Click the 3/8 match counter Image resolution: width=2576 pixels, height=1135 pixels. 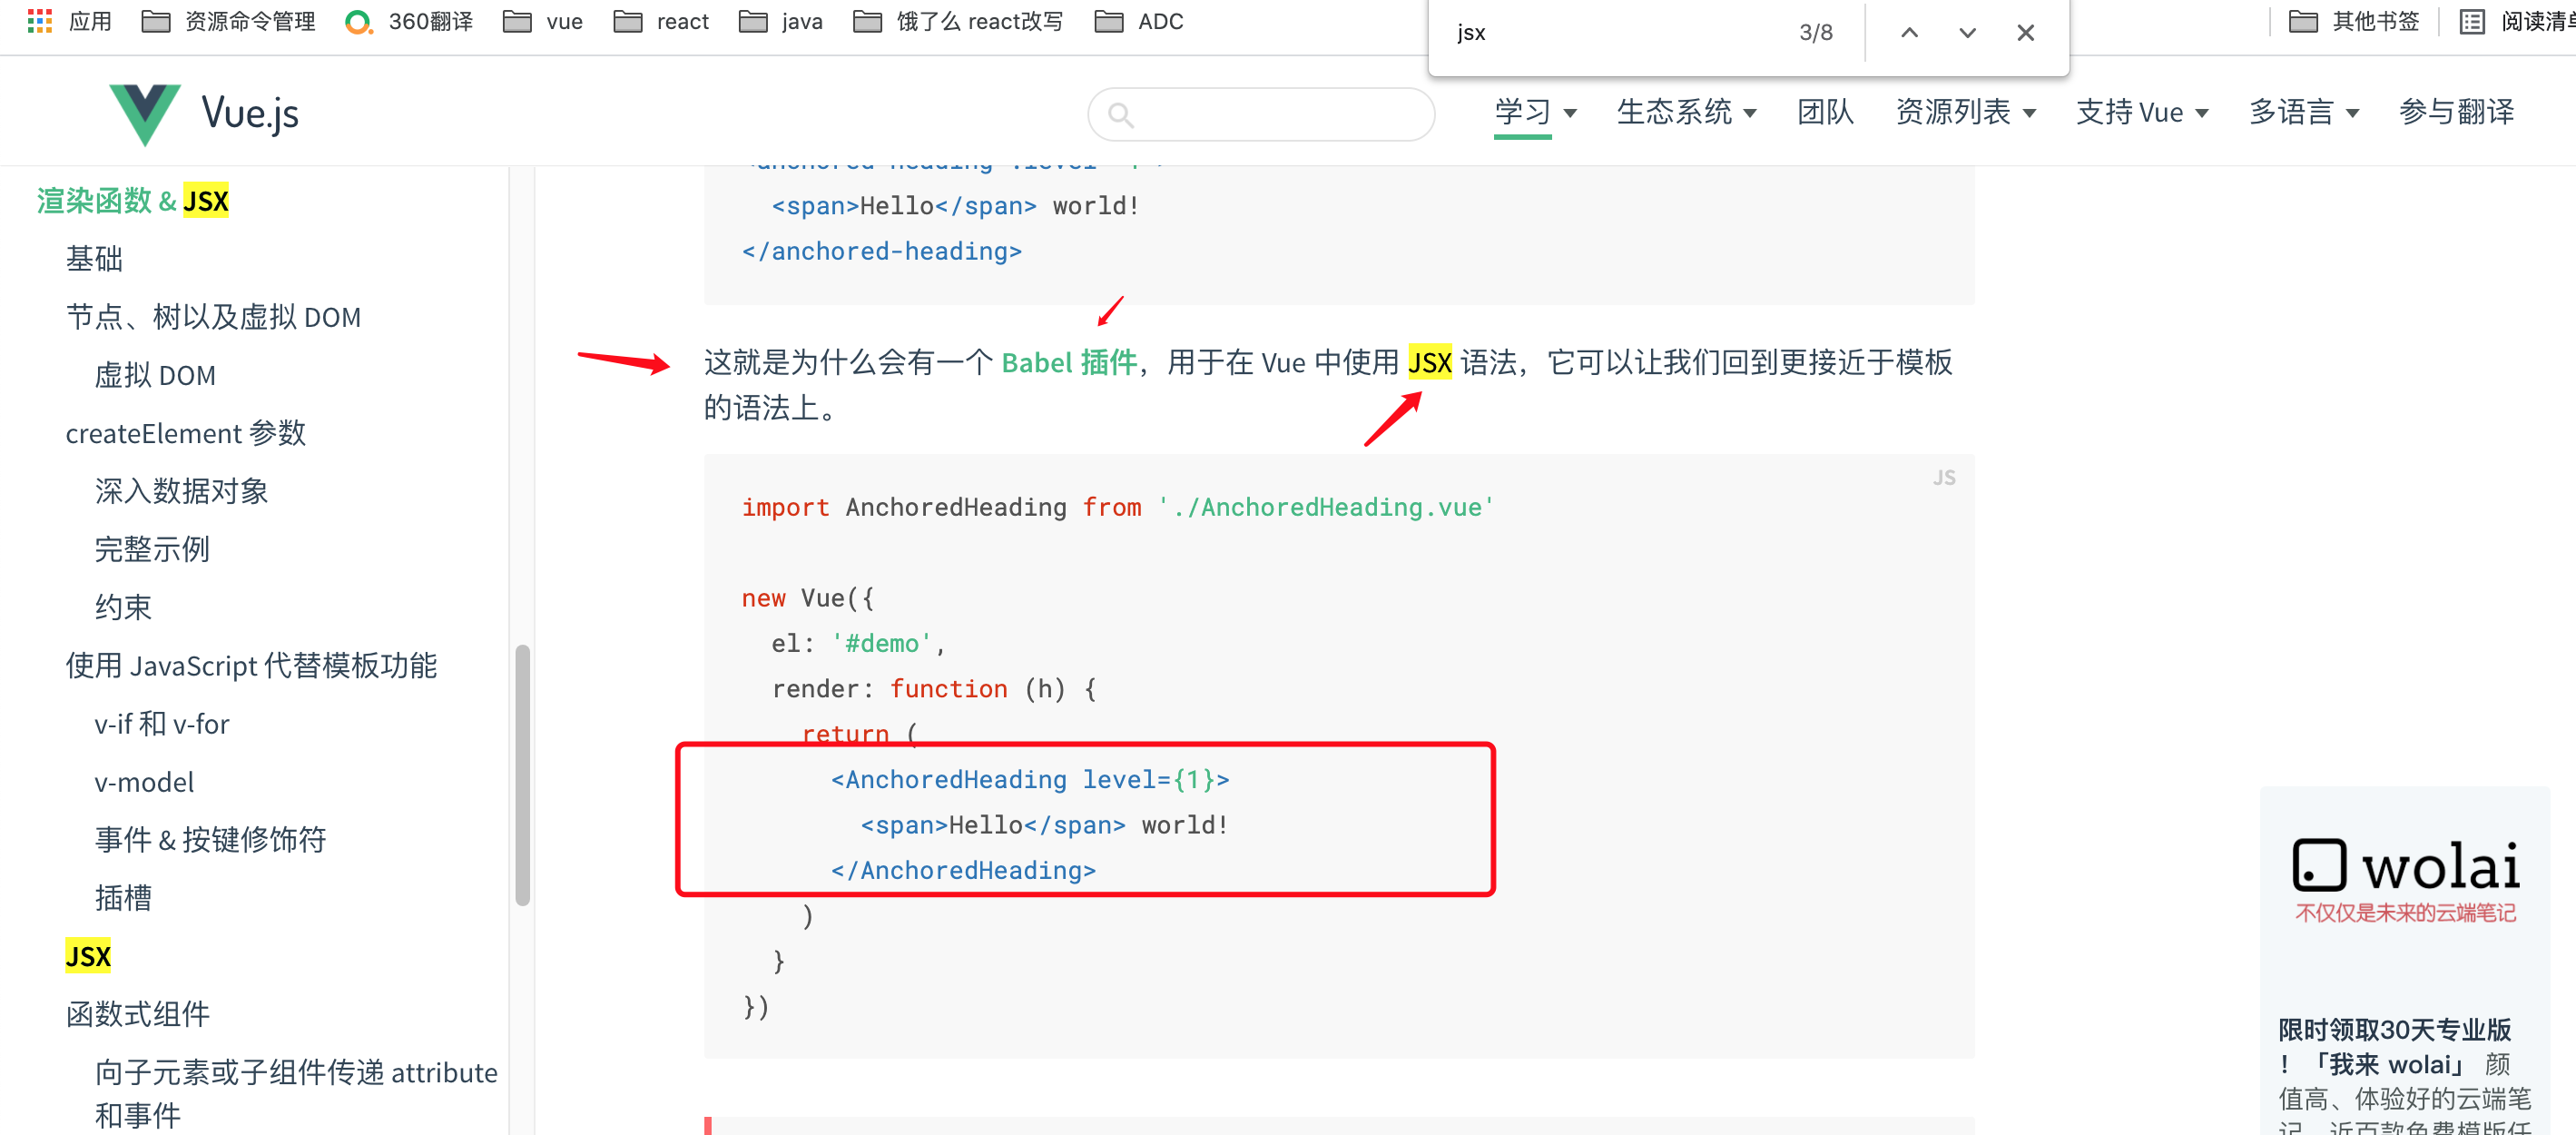(1815, 33)
